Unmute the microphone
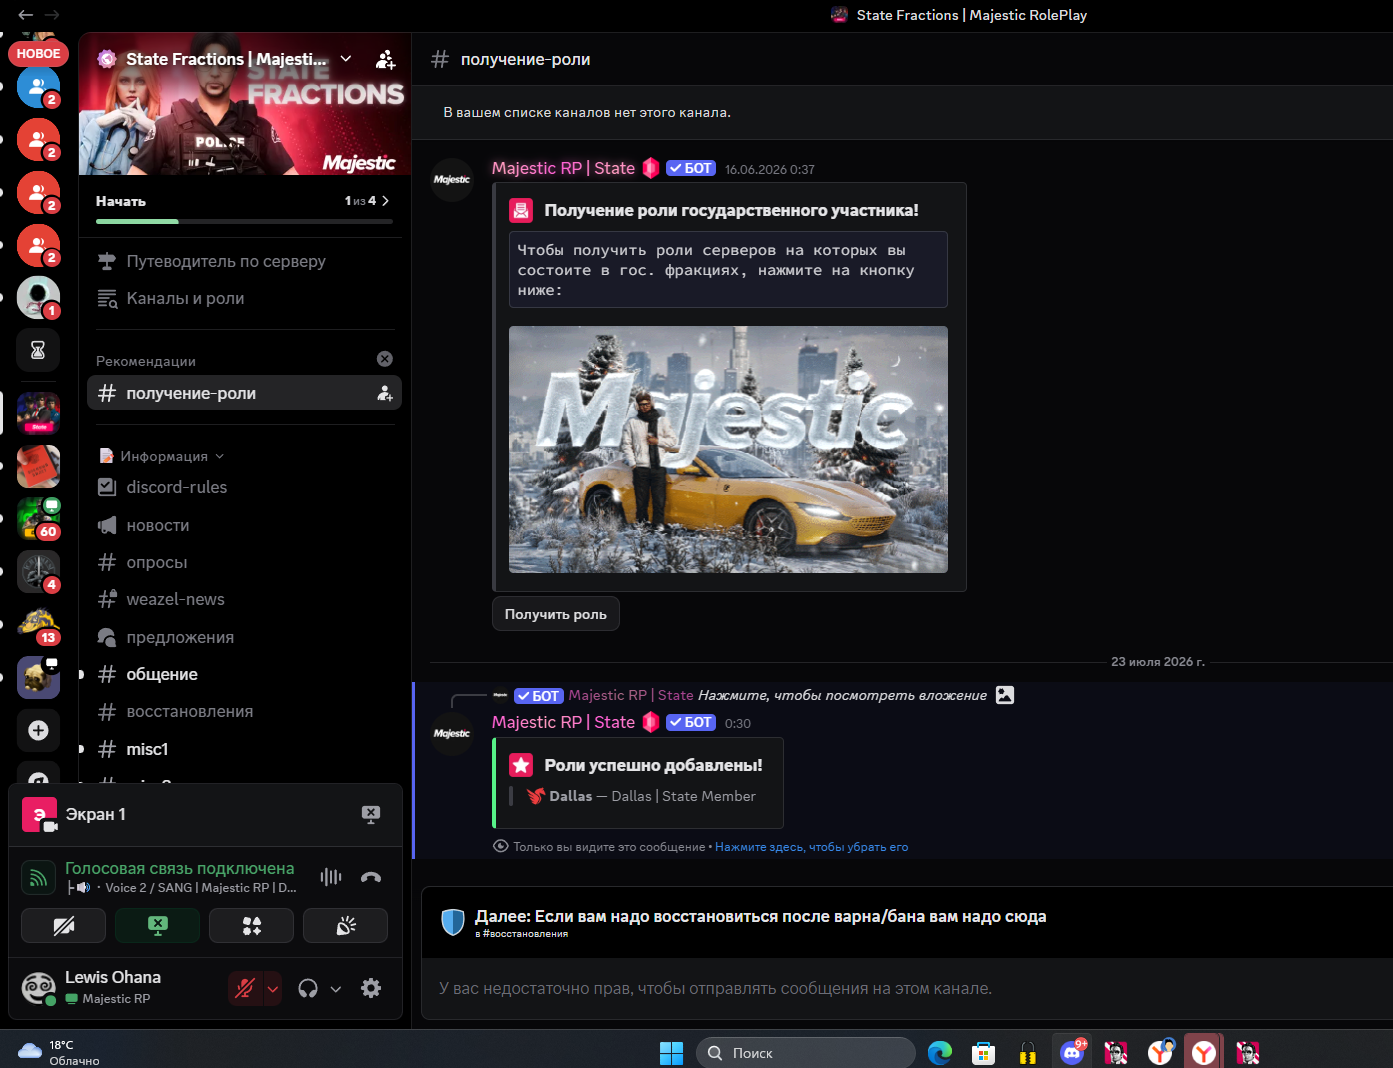The image size is (1393, 1068). click(x=245, y=988)
